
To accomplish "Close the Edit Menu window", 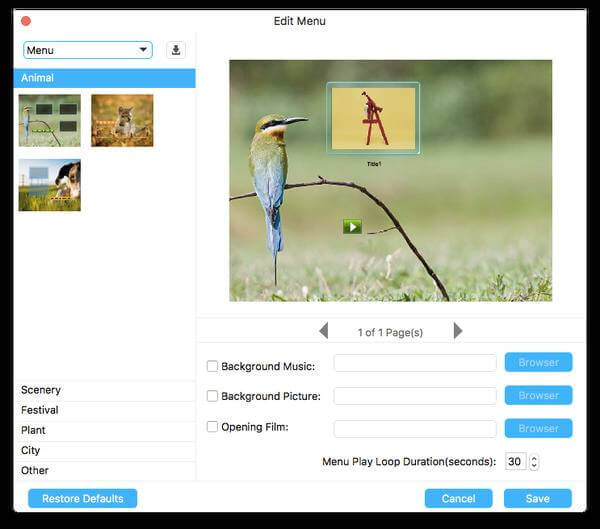I will click(26, 21).
